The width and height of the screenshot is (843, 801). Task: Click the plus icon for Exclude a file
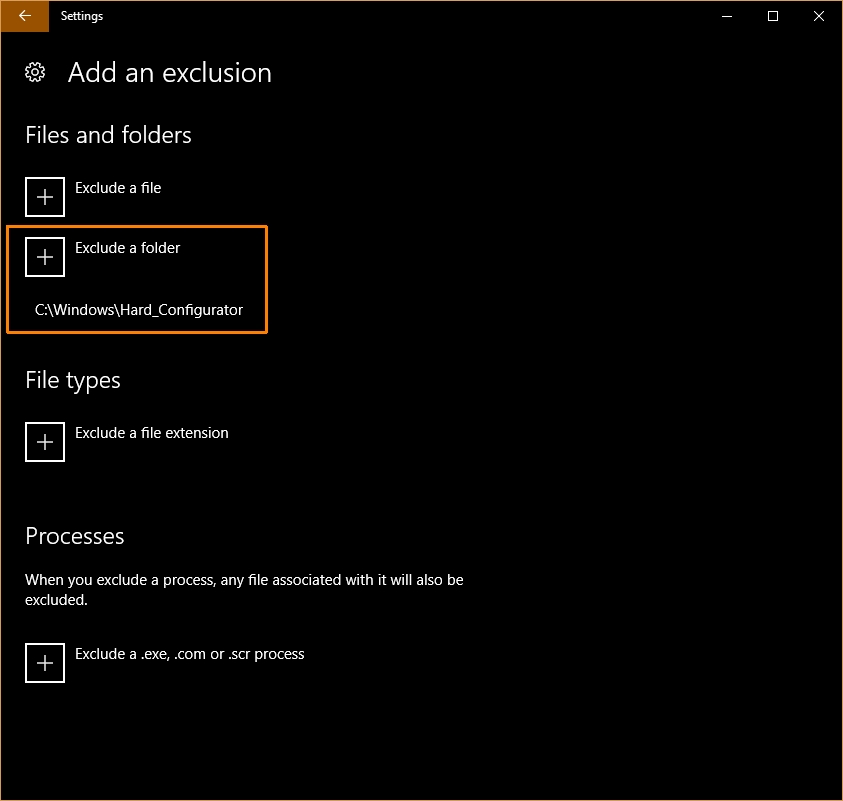45,197
